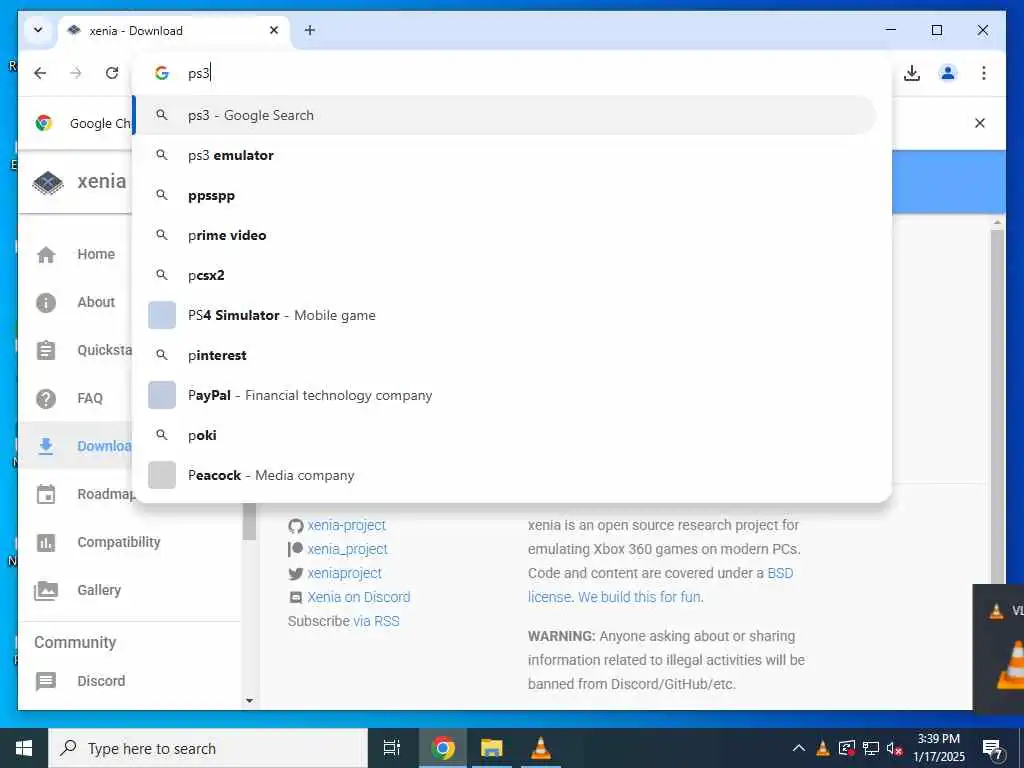1024x768 pixels.
Task: Choose the 'ps3 - Google Search' suggestion
Action: [x=504, y=116]
